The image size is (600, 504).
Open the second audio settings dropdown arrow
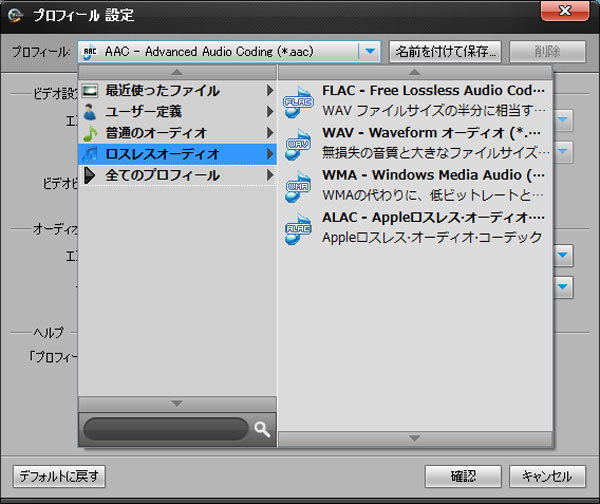tap(563, 287)
